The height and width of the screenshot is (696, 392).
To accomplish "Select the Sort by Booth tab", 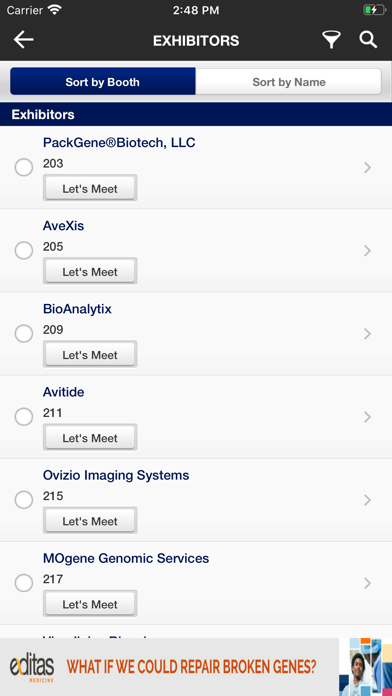I will tap(103, 82).
